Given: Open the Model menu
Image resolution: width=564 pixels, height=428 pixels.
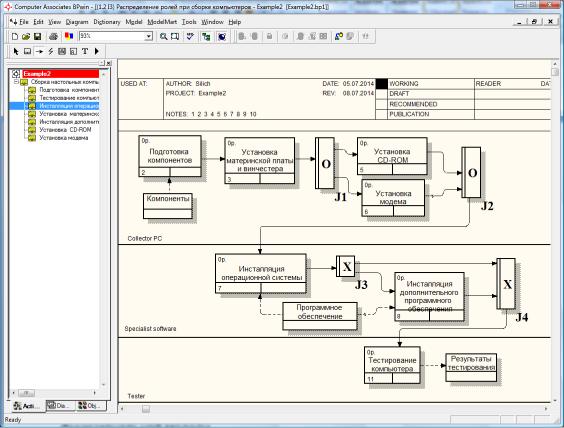Looking at the screenshot, I should [134, 22].
